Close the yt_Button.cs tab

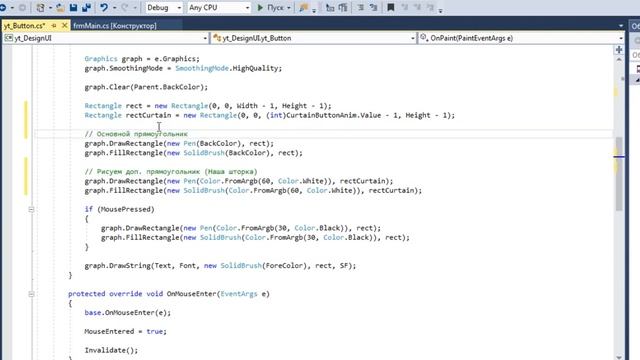tap(64, 25)
